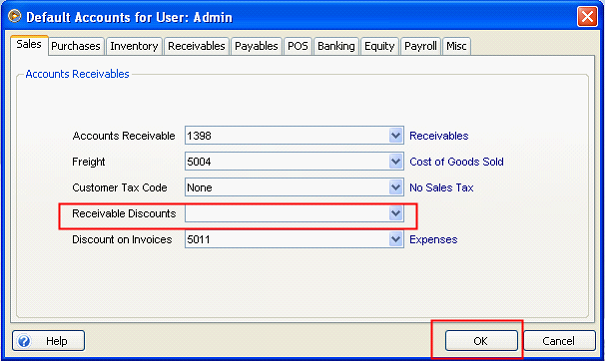Screen dimensions: 606x362
Task: Click the Cost of Goods Sold label
Action: pos(456,162)
